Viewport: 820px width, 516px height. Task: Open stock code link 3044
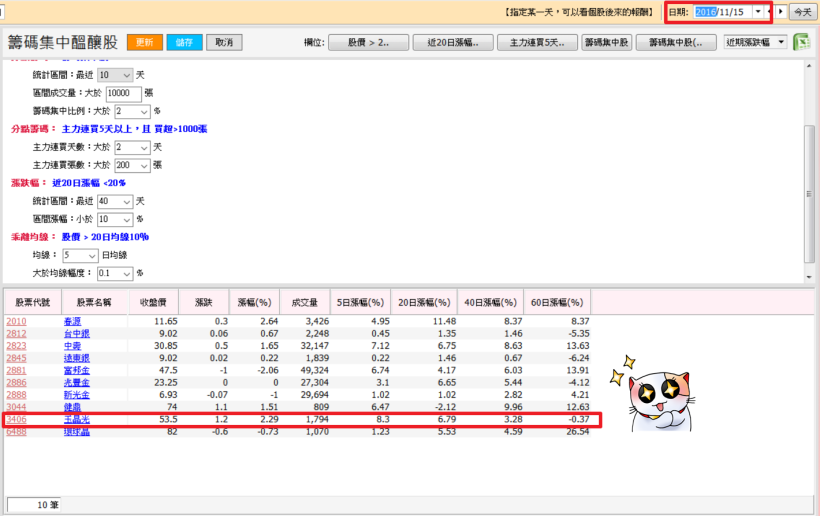(16, 407)
